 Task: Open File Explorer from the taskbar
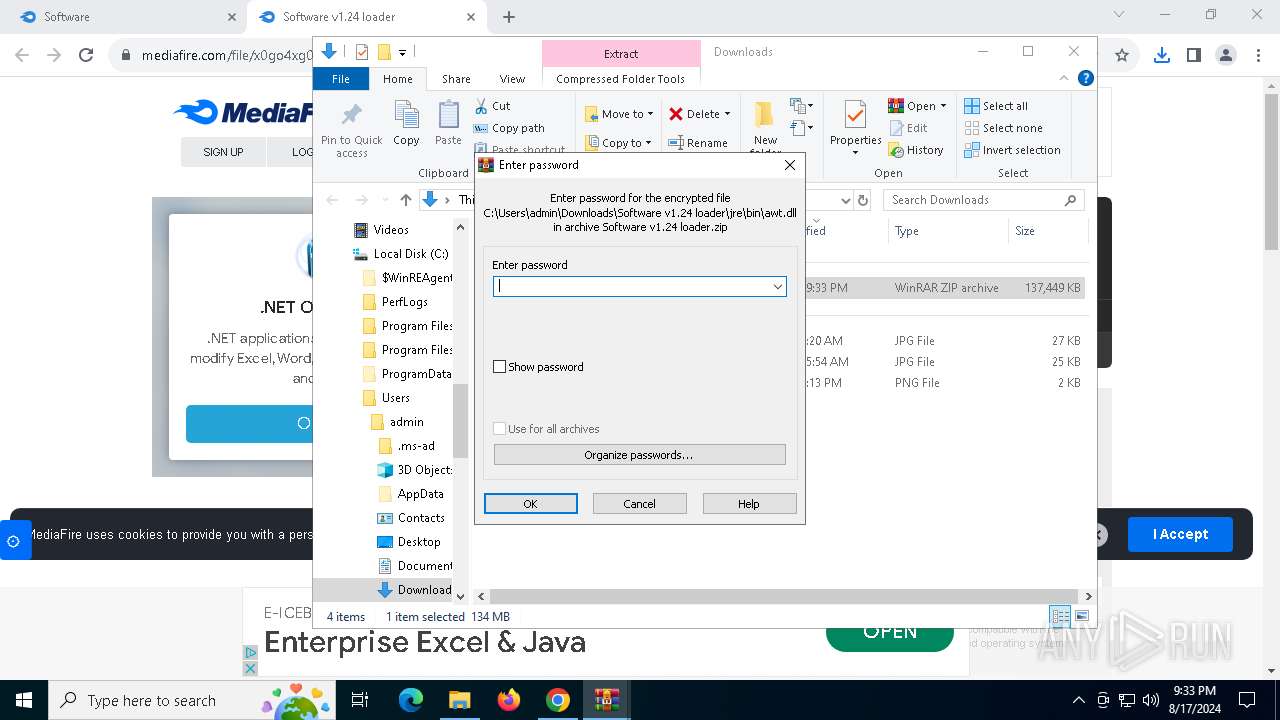[x=460, y=700]
